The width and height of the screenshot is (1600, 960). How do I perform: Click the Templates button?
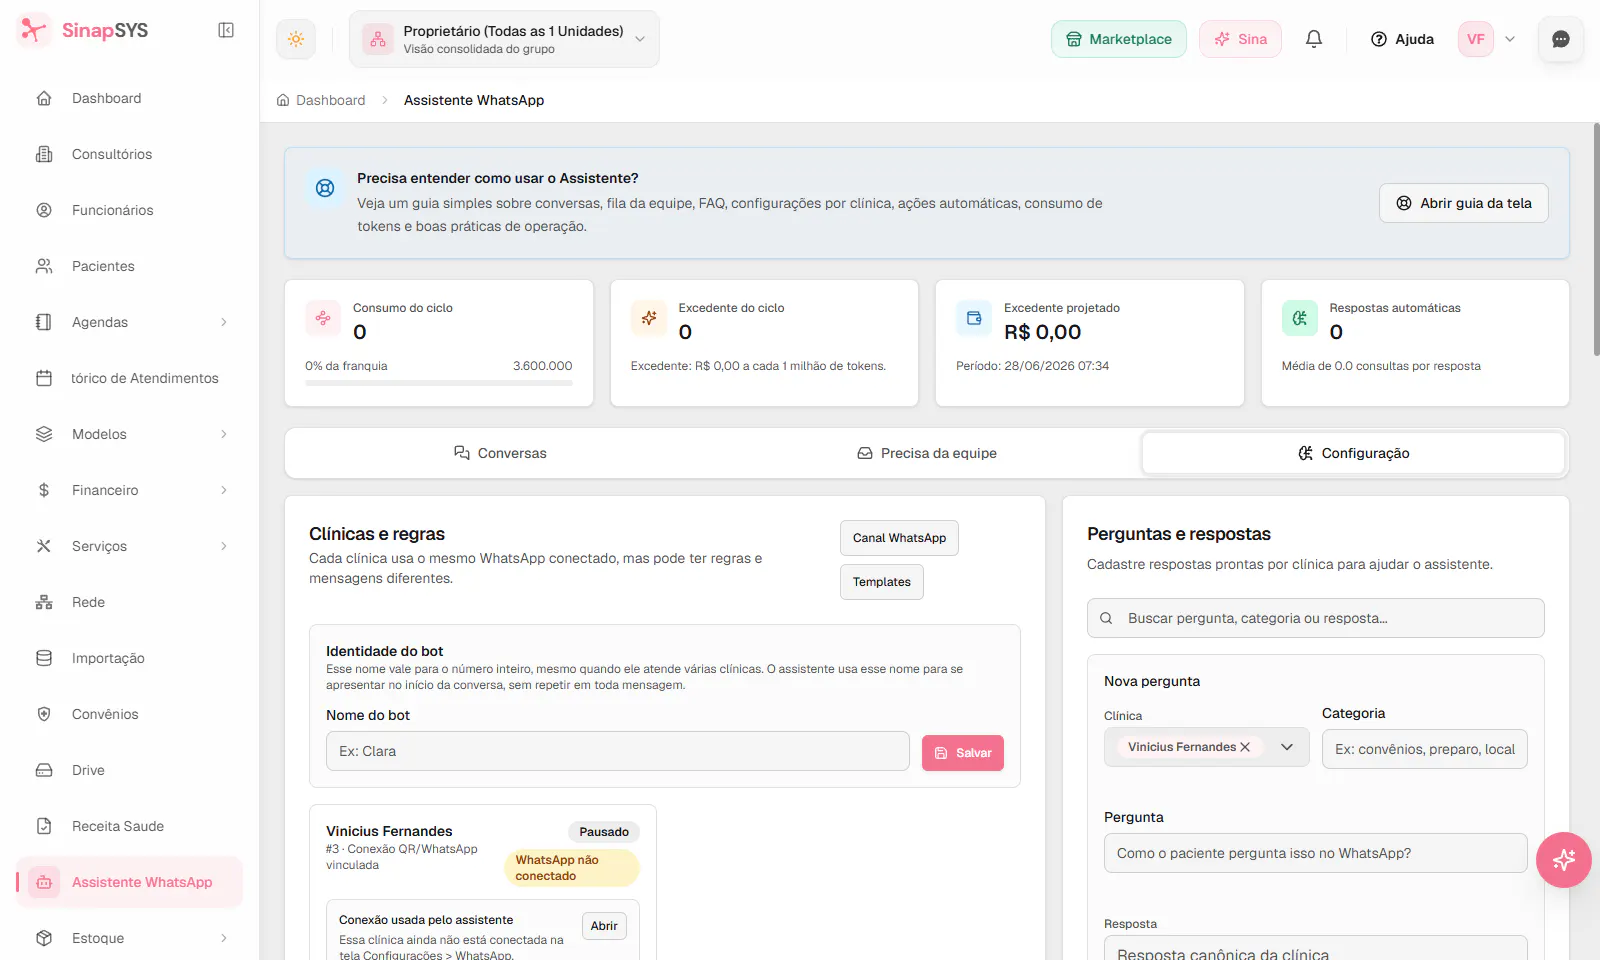881,582
